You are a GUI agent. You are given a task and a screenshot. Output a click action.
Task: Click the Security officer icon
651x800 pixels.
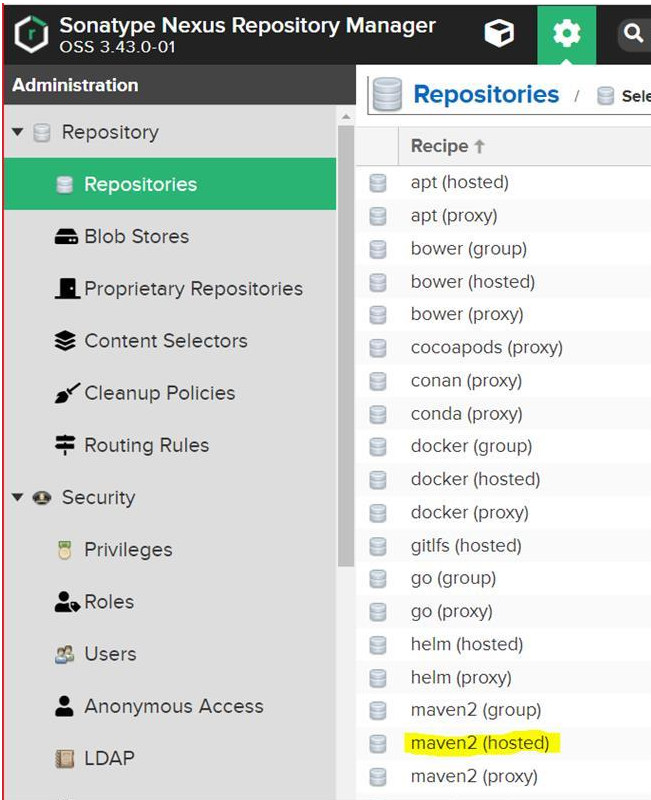[42, 497]
